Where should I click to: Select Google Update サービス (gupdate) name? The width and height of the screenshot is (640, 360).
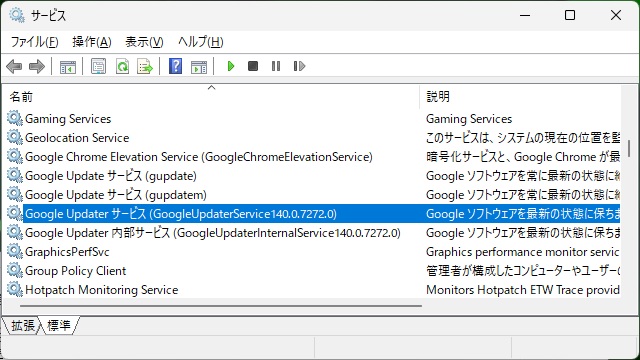click(x=111, y=176)
